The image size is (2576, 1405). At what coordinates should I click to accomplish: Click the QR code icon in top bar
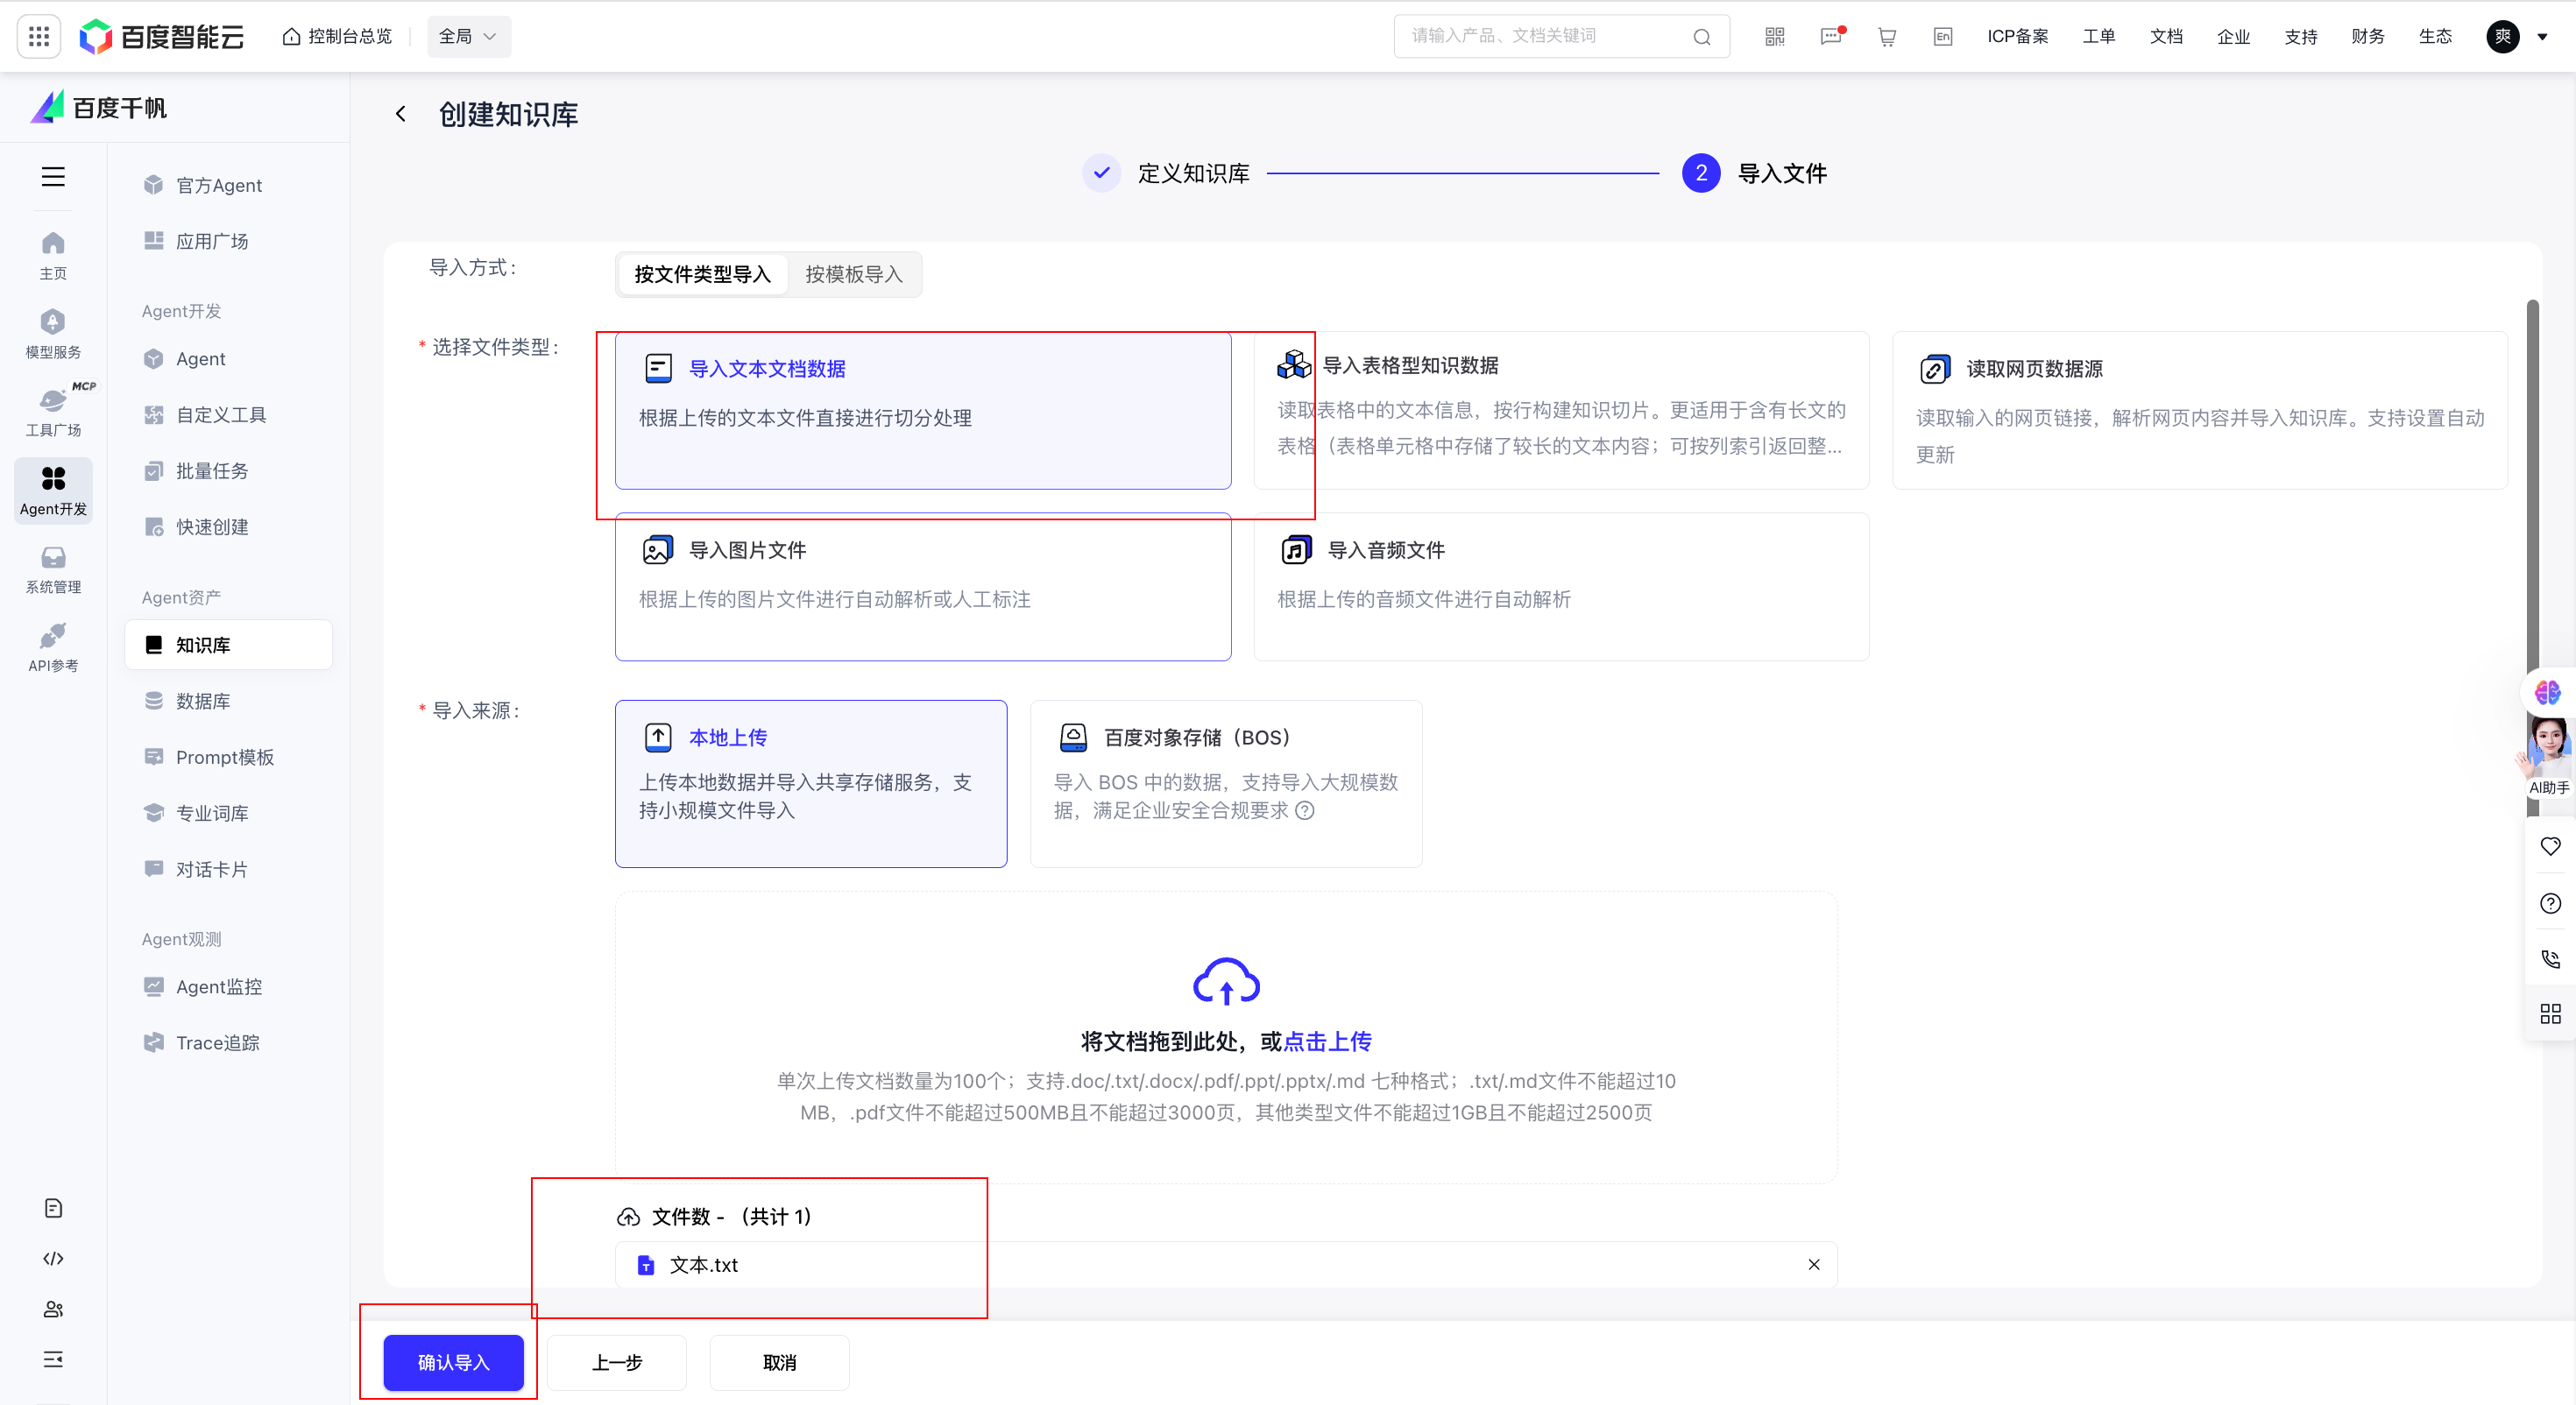[x=1775, y=36]
